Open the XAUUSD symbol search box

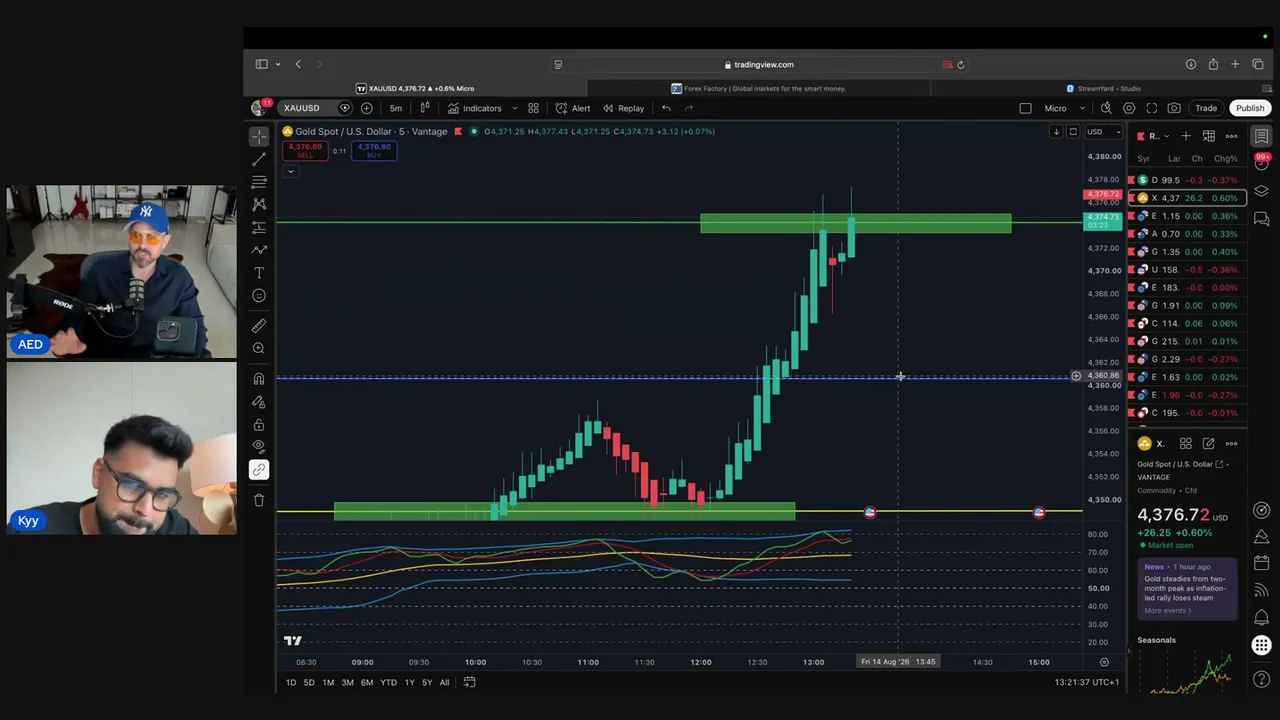[302, 108]
